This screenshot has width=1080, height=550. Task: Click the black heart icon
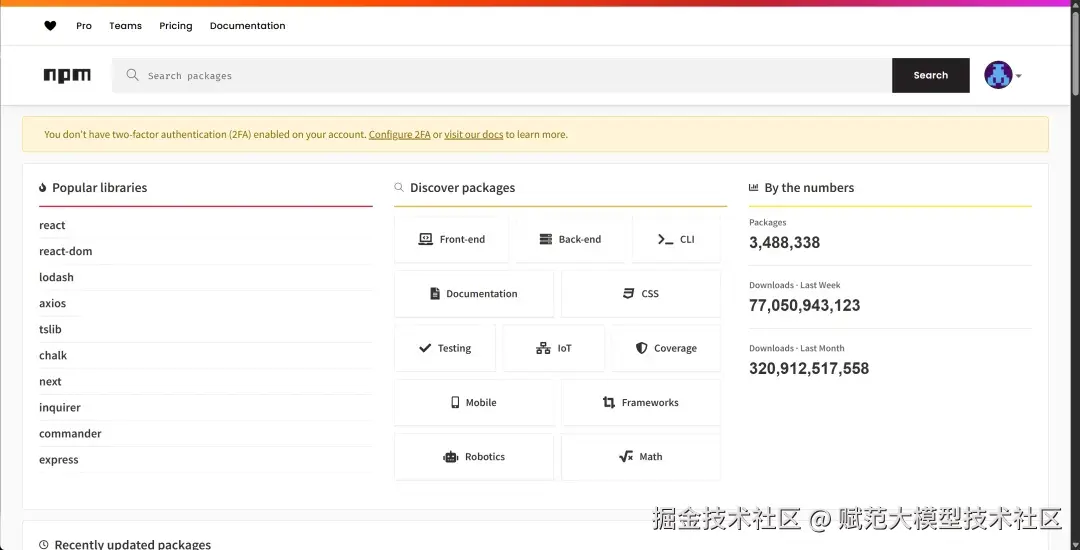50,25
